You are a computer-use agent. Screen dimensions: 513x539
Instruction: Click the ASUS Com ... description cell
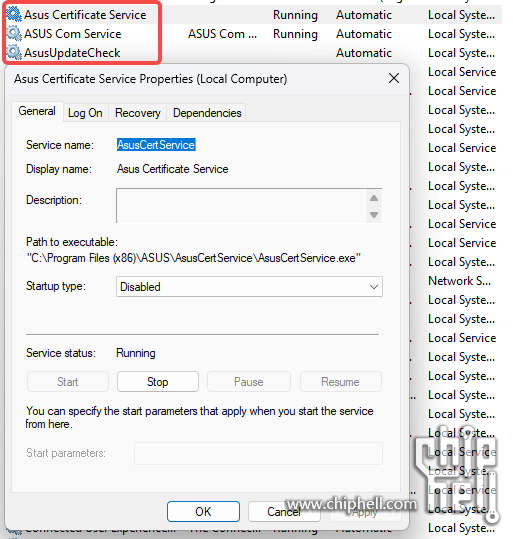[222, 34]
